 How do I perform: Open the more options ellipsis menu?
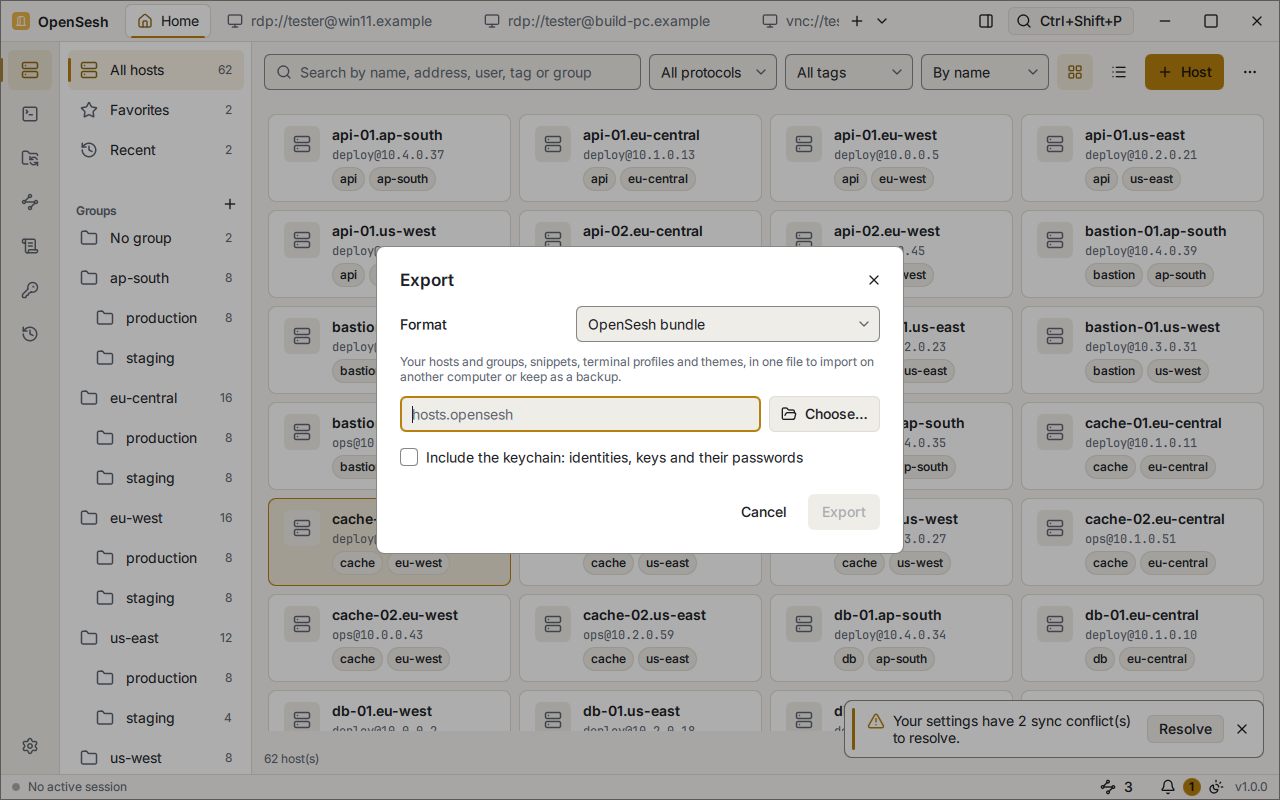[x=1250, y=72]
